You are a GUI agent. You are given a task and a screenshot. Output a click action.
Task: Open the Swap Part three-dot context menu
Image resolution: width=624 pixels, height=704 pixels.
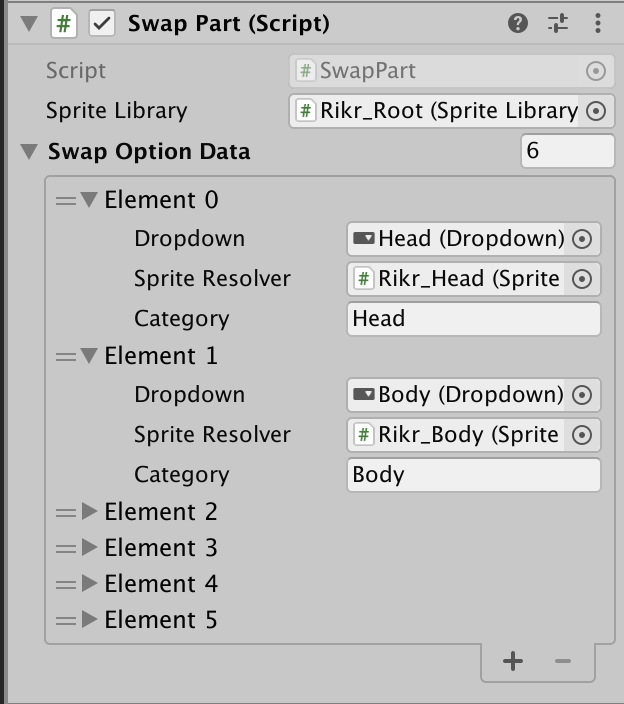598,23
